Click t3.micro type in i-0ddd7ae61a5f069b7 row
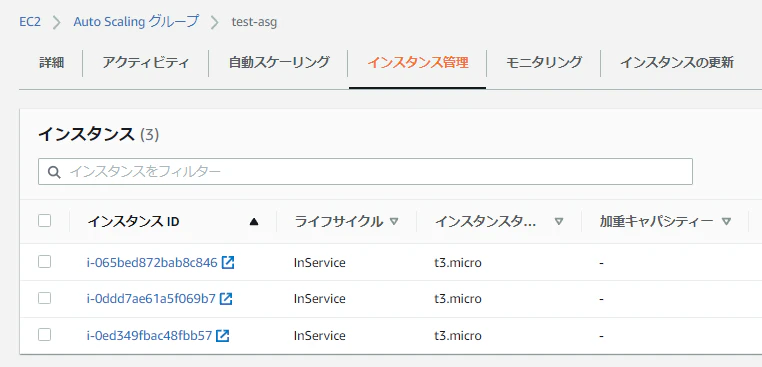762x367 pixels. click(x=458, y=298)
